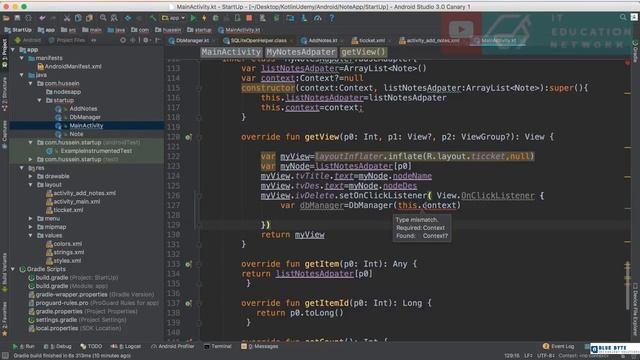Expand the drawable folder
Viewport: 640px width, 360px height.
coord(31,176)
